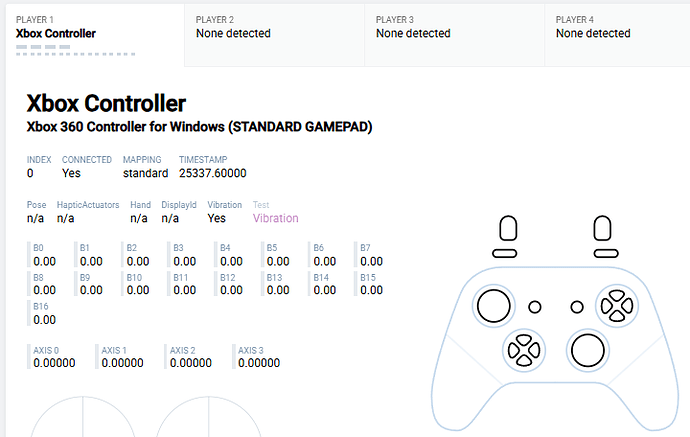Click the B14 button value

point(324,290)
